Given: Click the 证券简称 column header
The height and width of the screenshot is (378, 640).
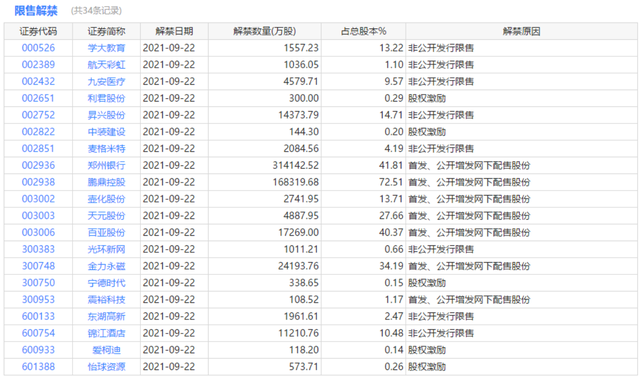Looking at the screenshot, I should coord(107,31).
